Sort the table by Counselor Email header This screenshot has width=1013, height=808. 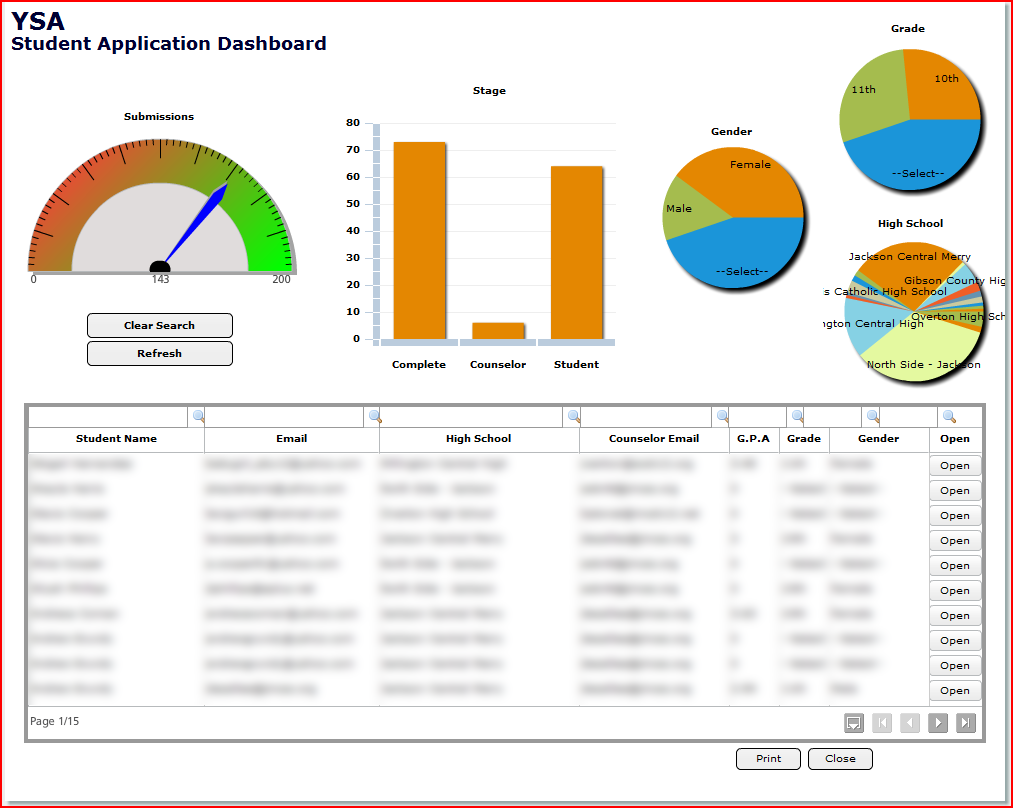coord(654,439)
